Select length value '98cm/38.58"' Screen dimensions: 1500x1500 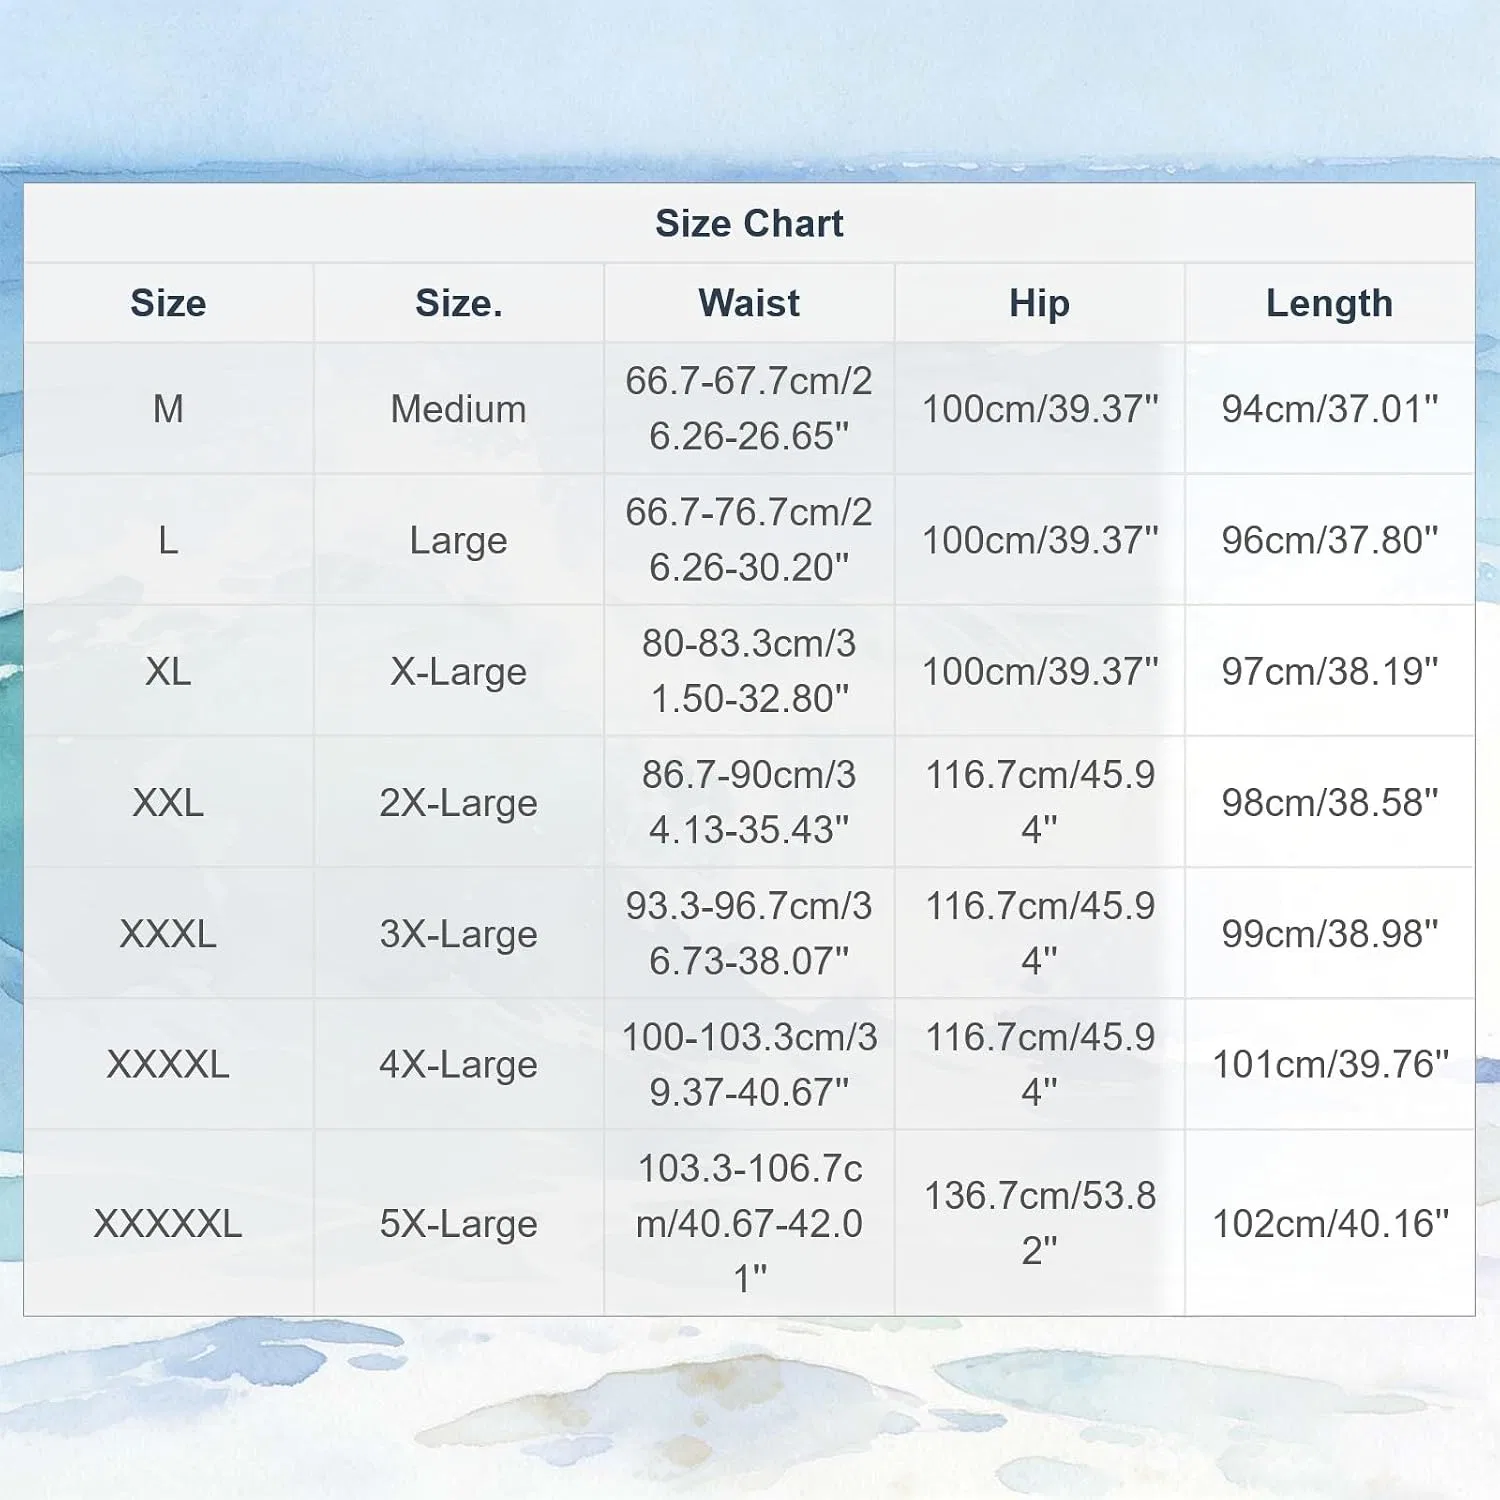point(1329,802)
